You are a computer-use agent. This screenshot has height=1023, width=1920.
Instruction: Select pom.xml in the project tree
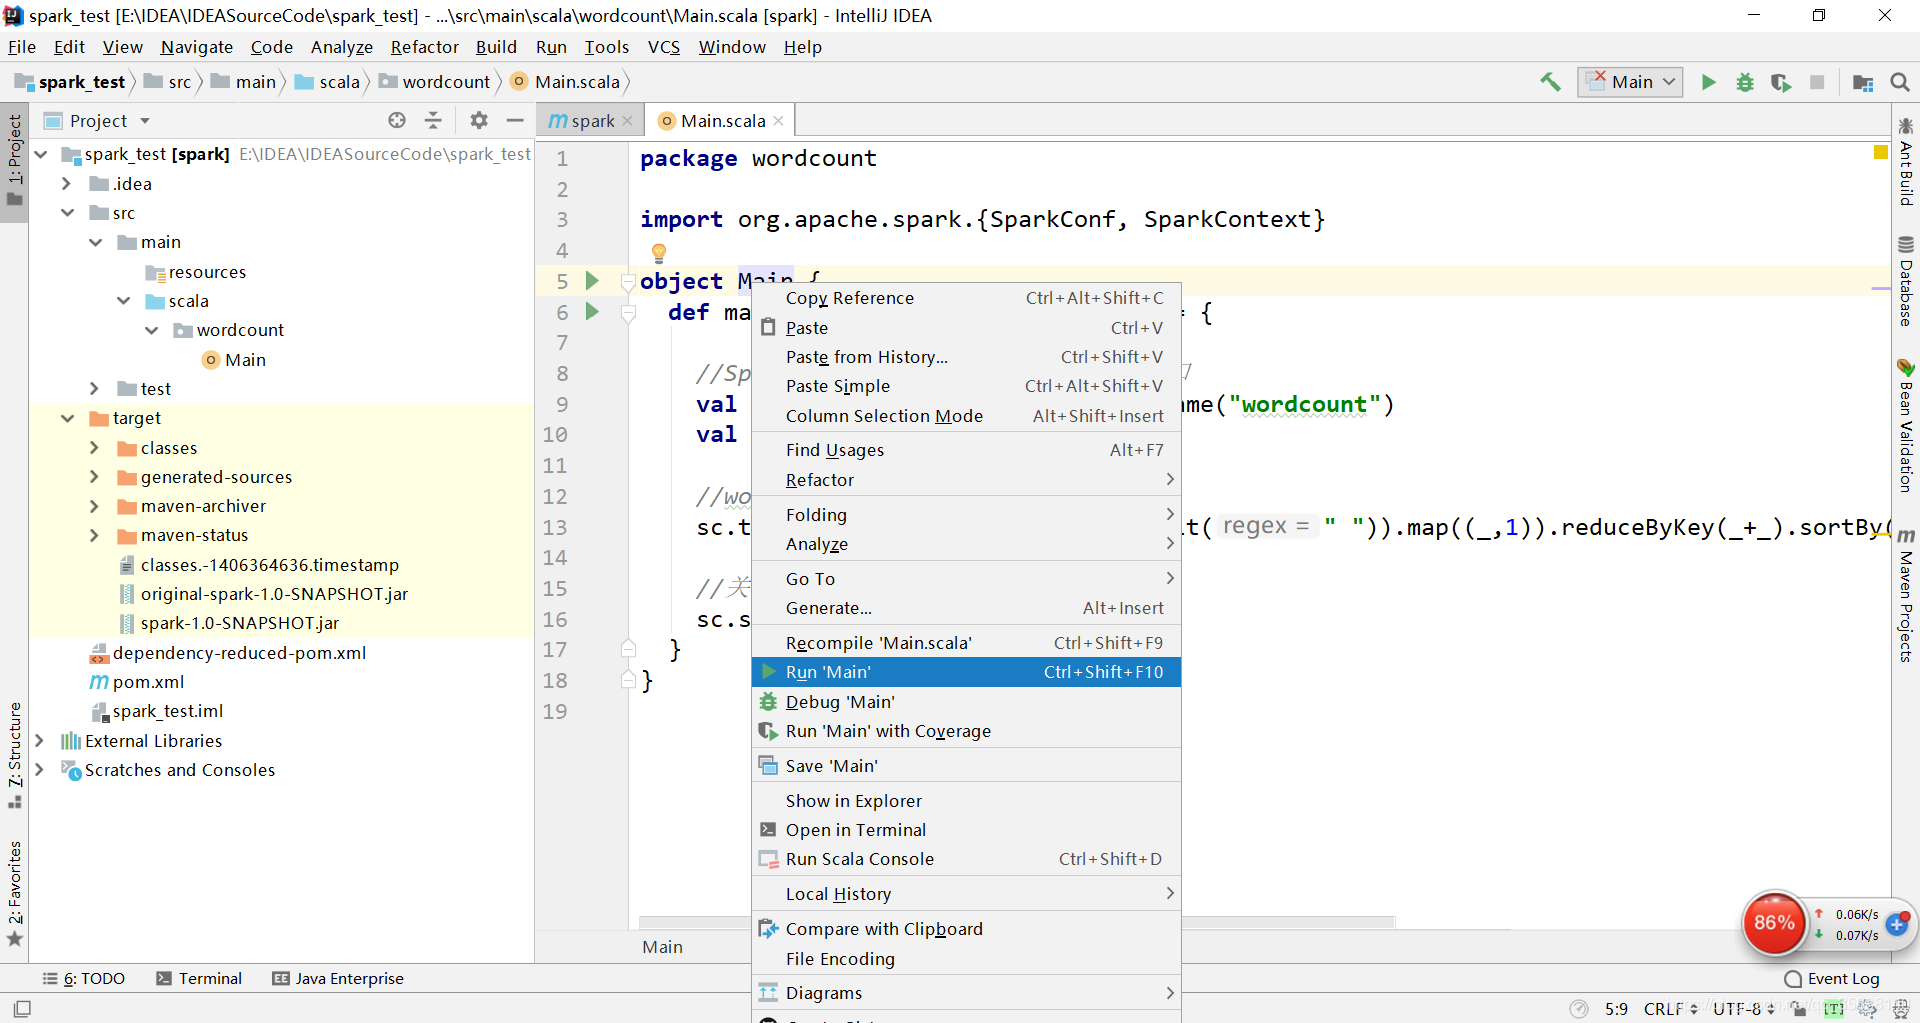tap(148, 682)
